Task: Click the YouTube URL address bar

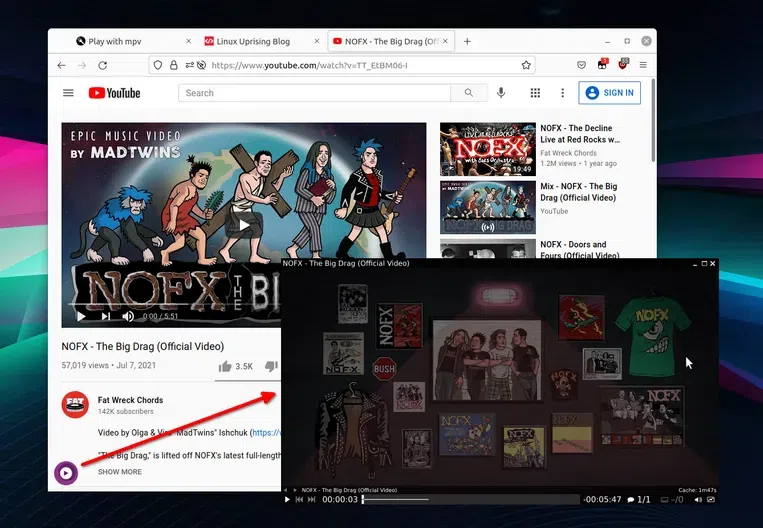Action: click(x=342, y=65)
